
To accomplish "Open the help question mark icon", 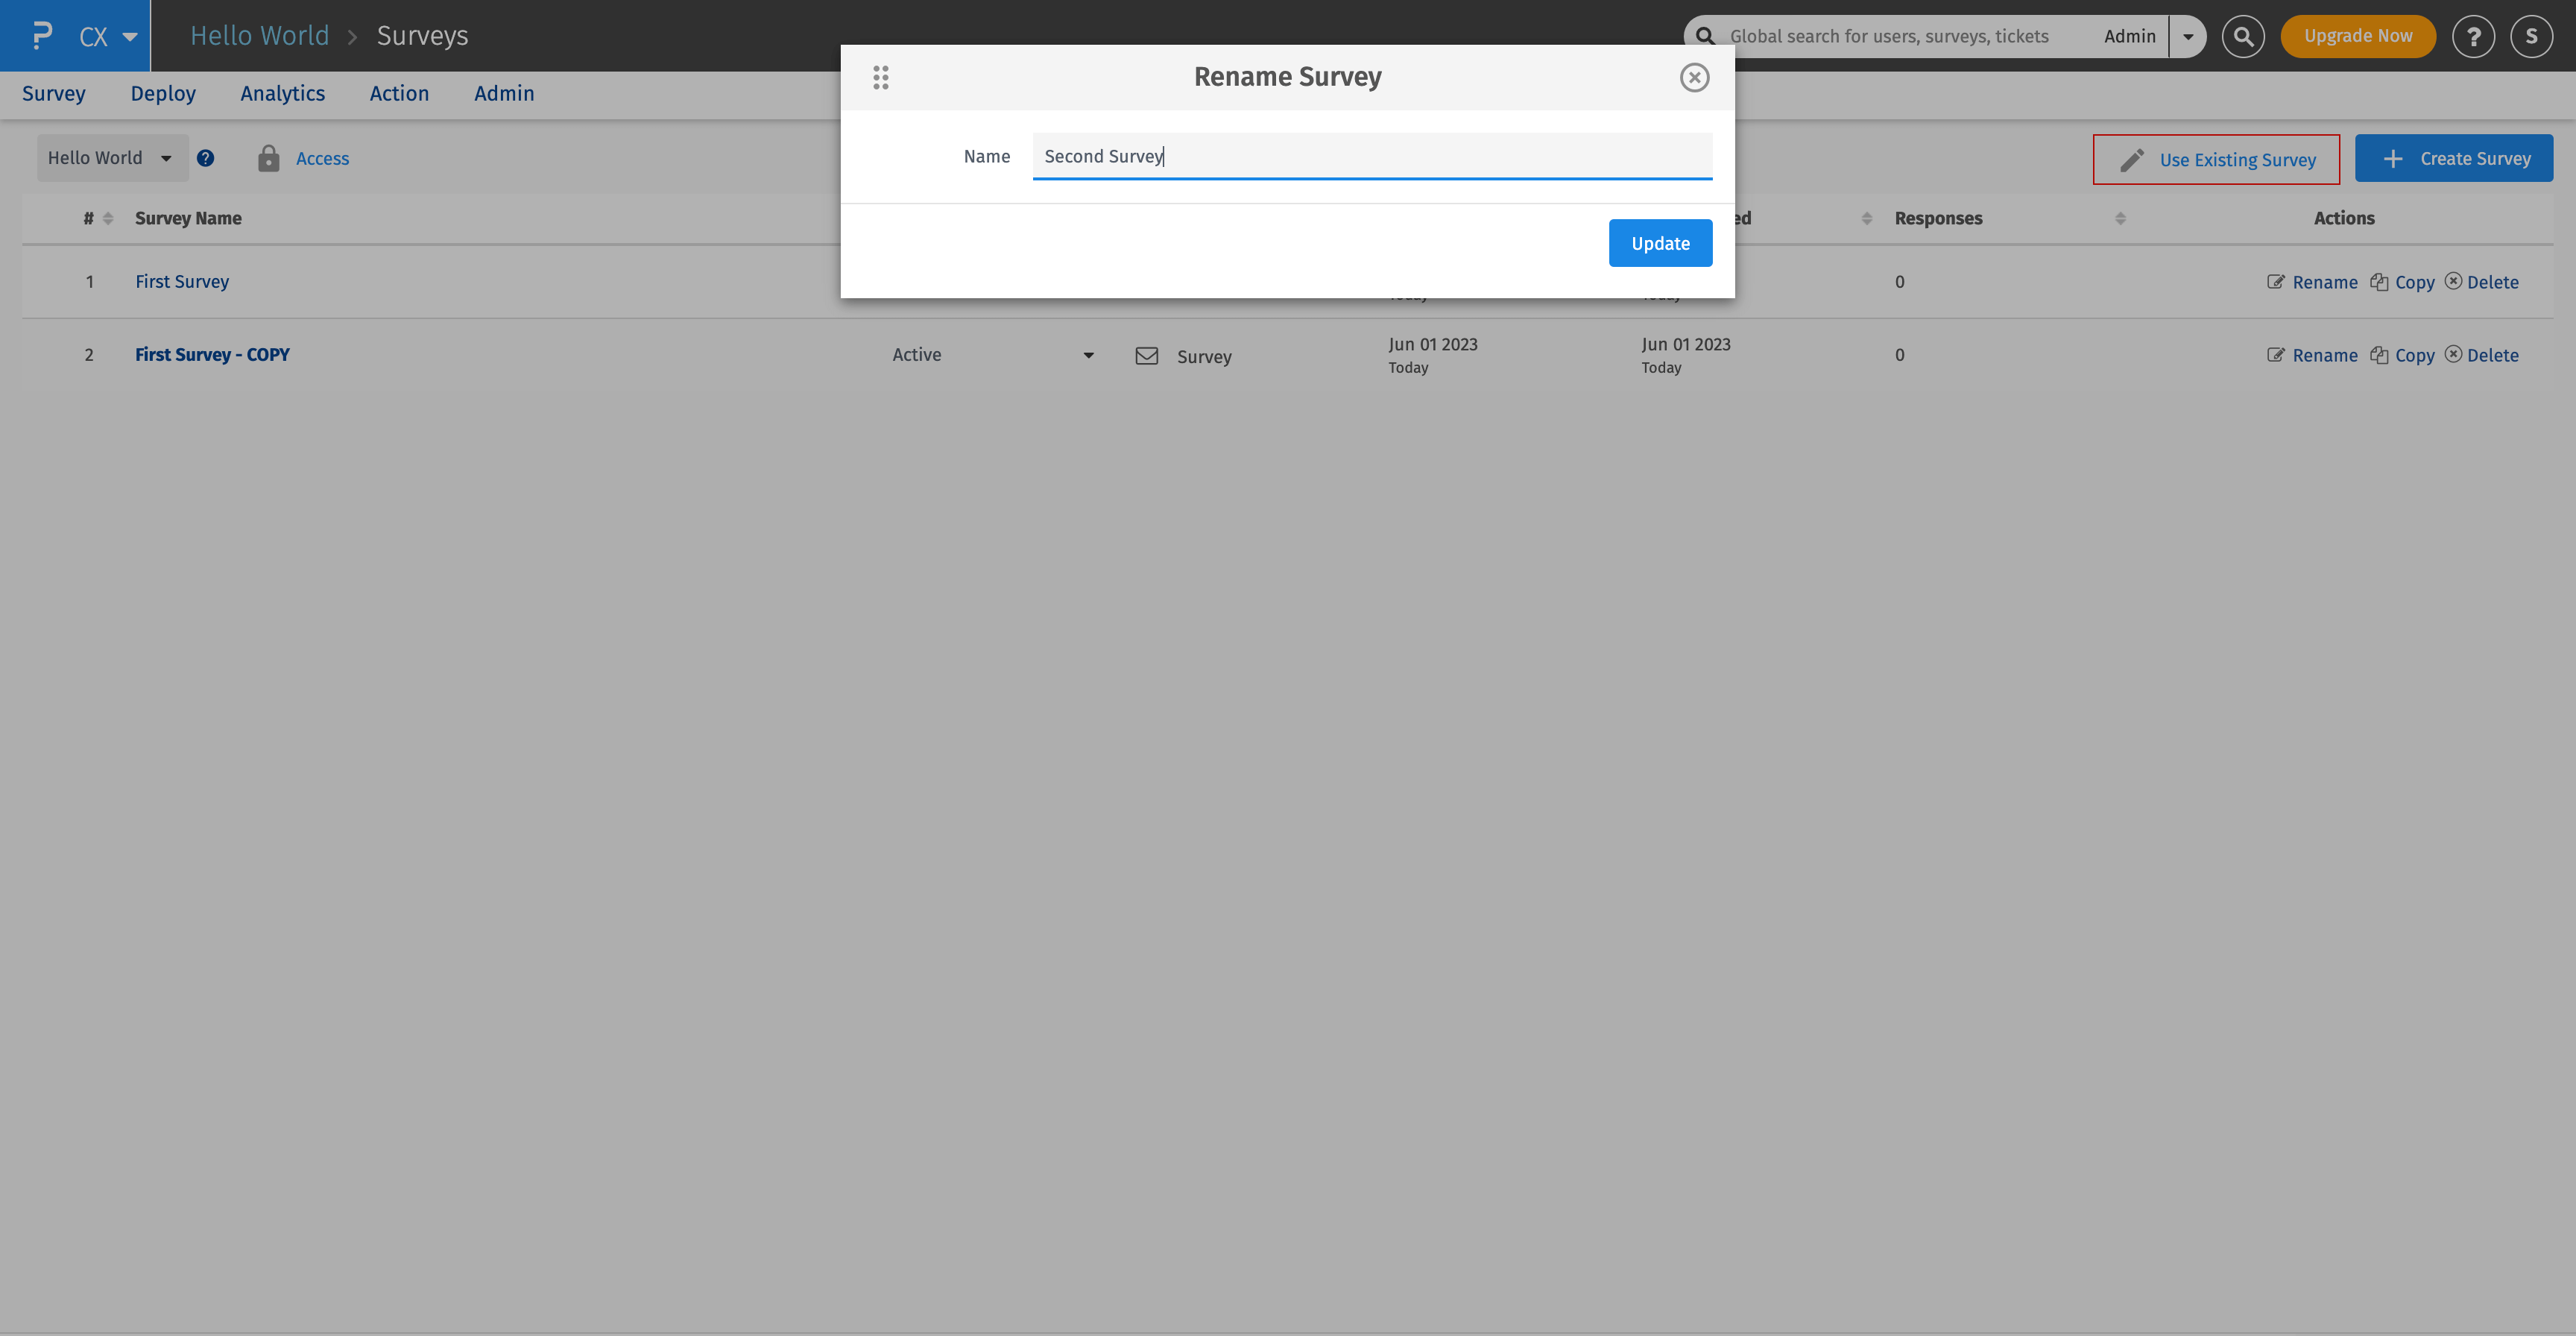I will 2474,36.
